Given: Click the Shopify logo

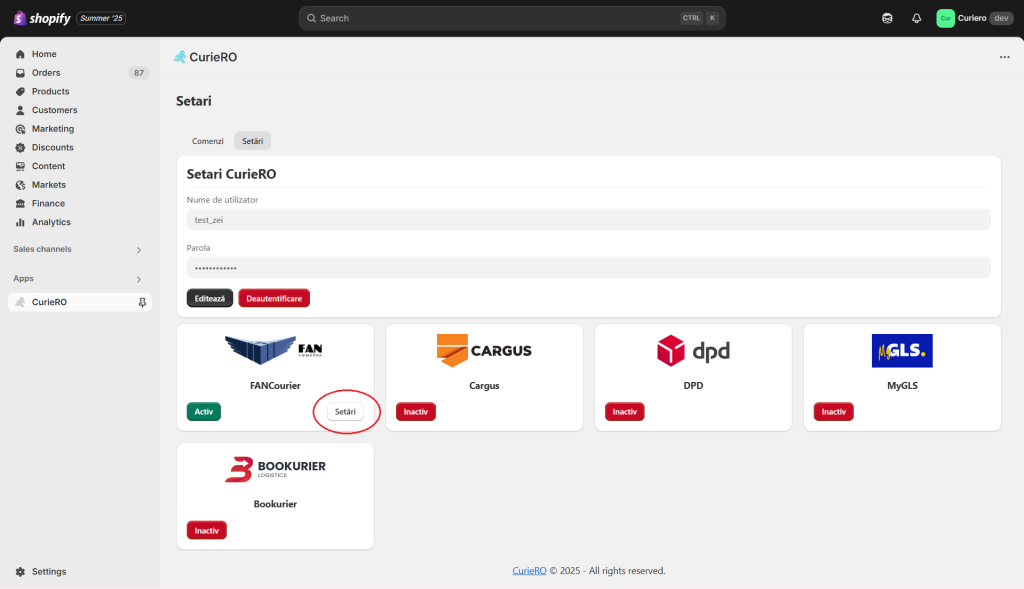Looking at the screenshot, I should click(42, 18).
